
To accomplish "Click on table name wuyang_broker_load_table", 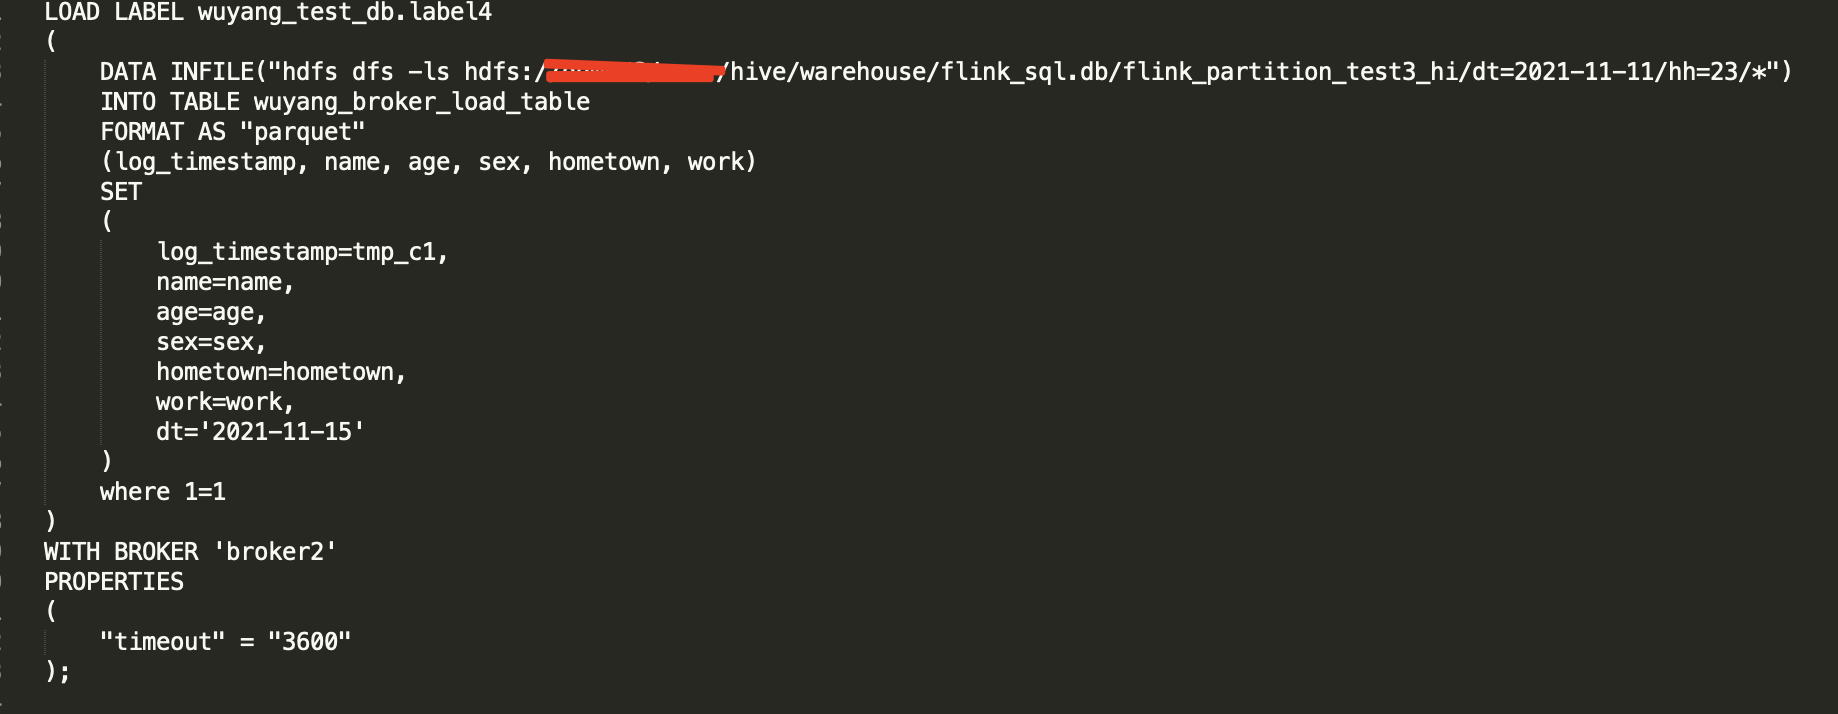I will coord(421,102).
